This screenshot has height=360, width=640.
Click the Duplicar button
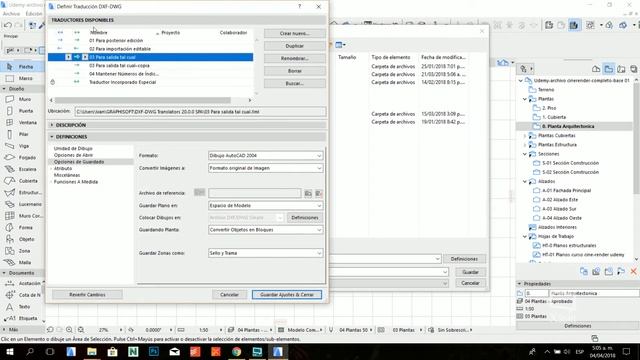[x=295, y=46]
